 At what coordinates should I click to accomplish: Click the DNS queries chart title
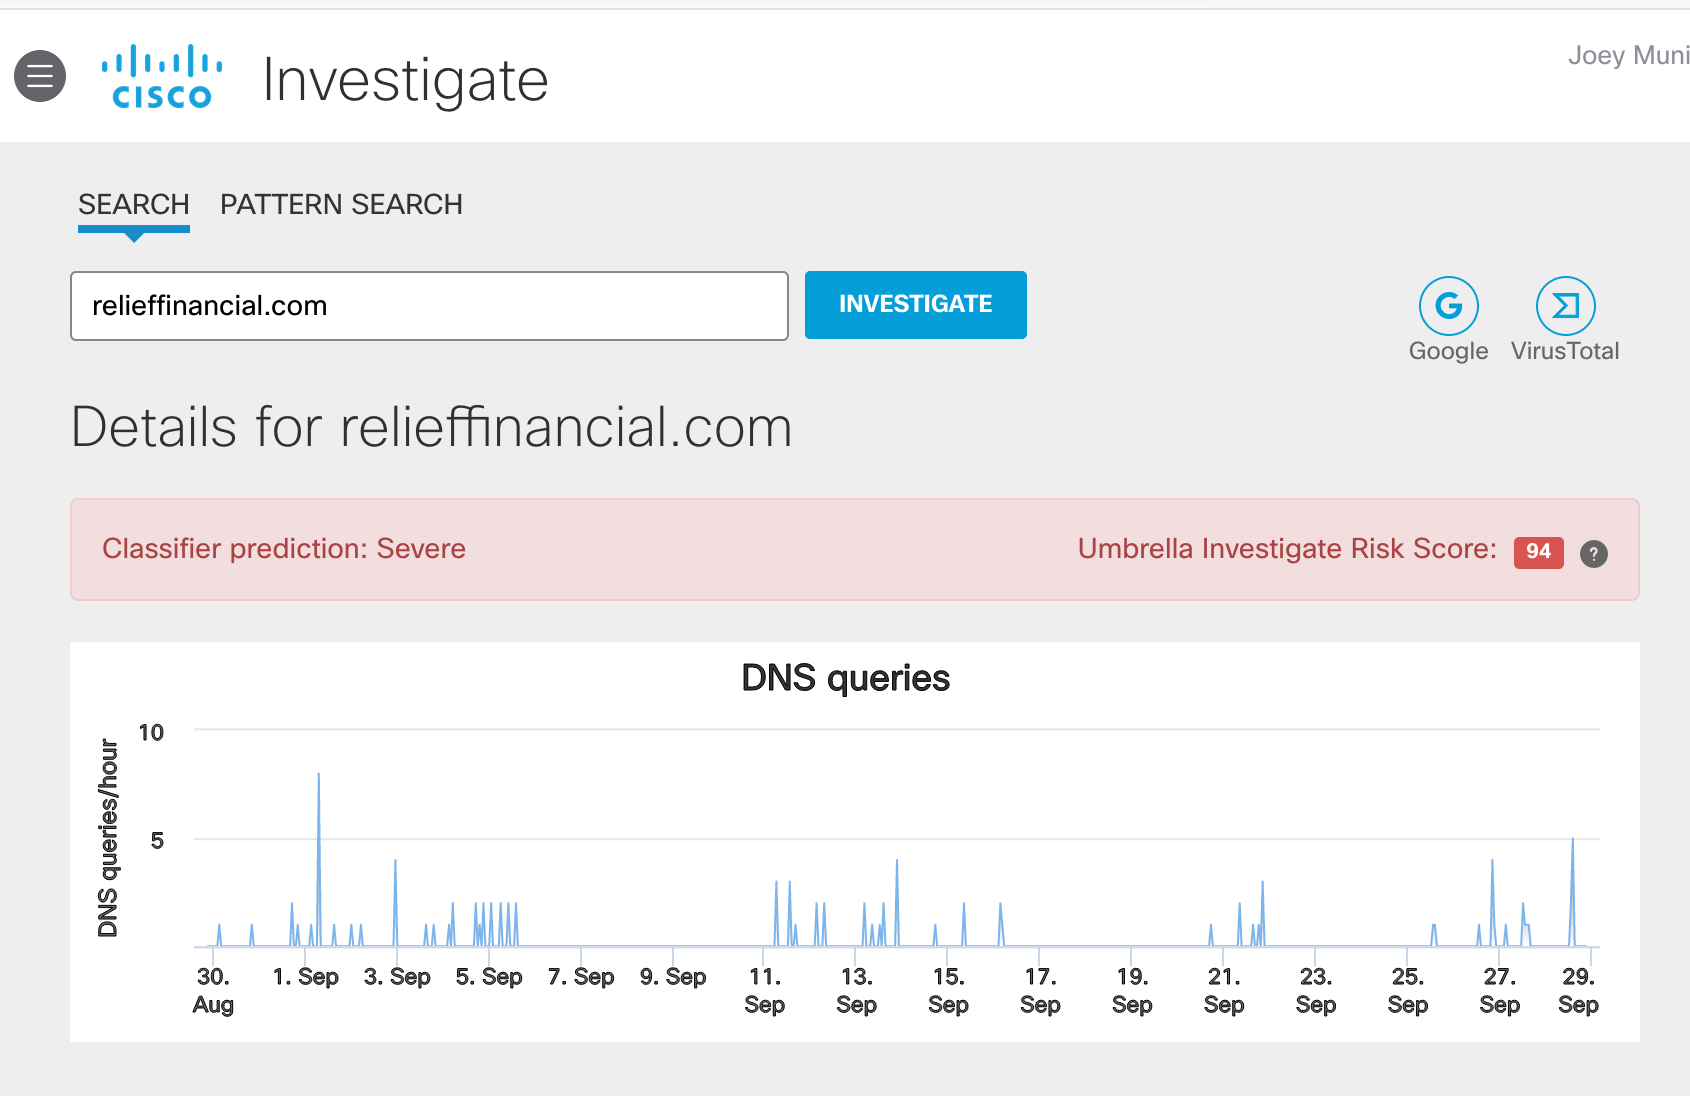(x=845, y=678)
